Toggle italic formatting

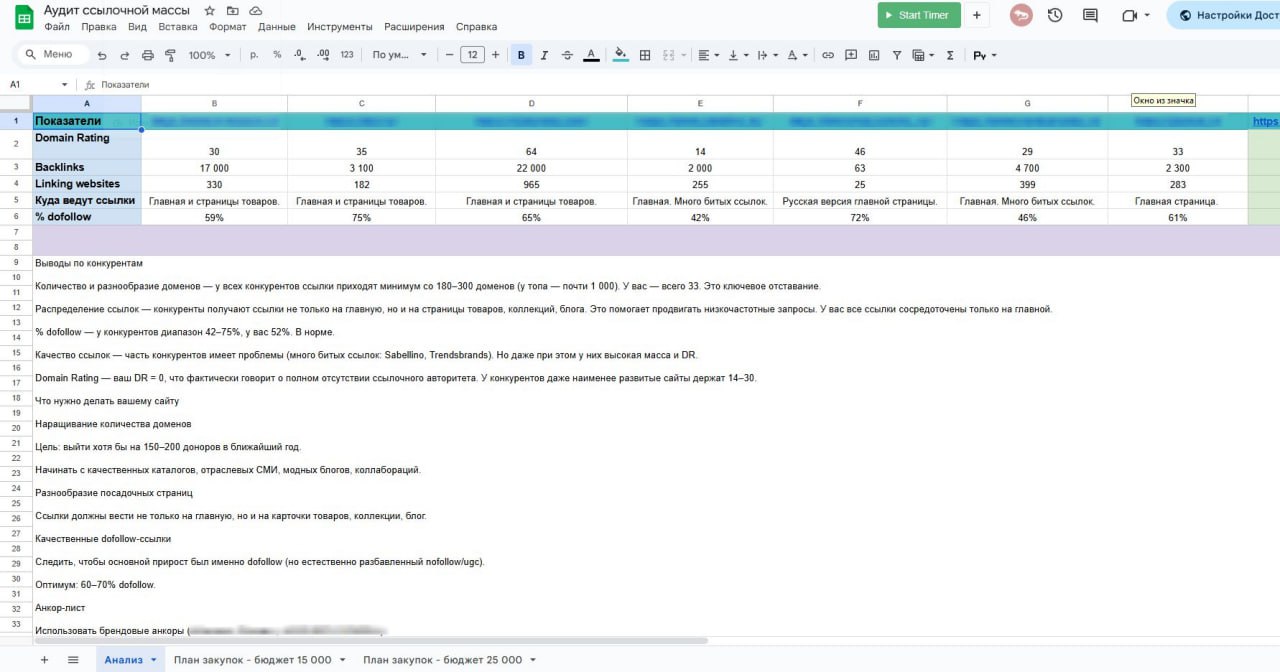pos(544,55)
